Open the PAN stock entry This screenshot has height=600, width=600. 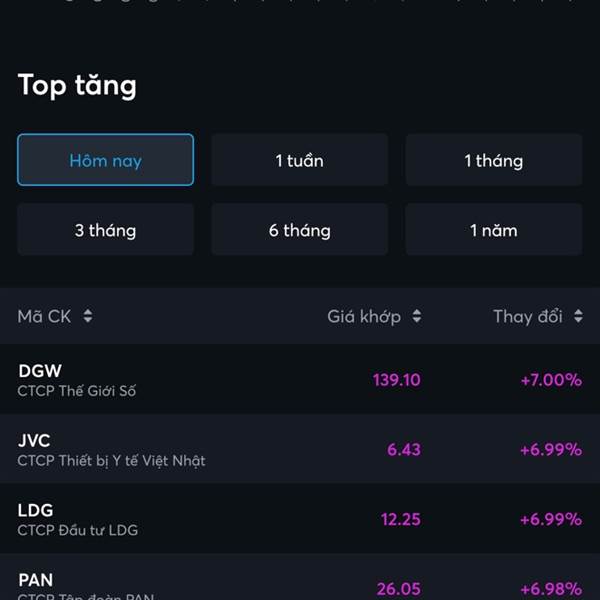[300, 577]
